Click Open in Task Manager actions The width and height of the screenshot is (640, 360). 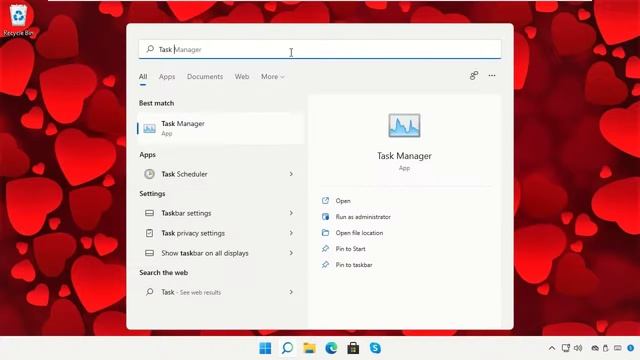click(x=343, y=201)
